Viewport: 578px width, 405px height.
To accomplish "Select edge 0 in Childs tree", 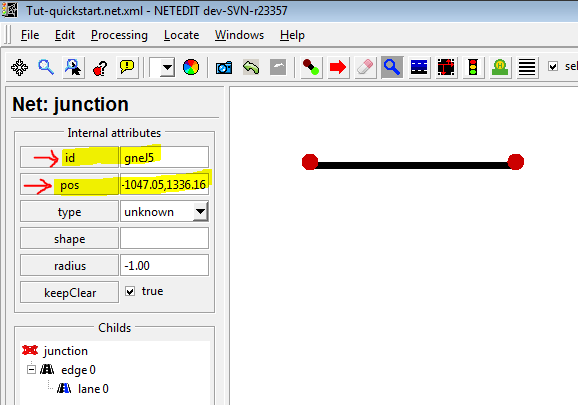I will point(78,370).
